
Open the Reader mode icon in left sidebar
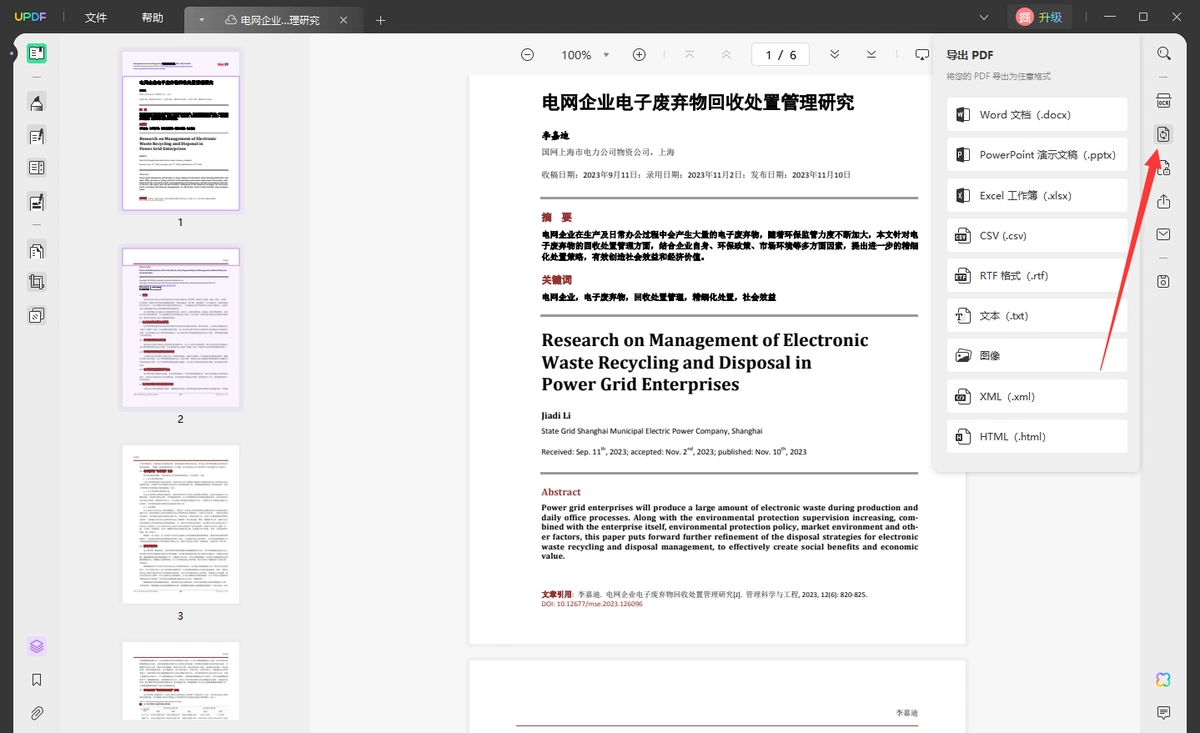(x=36, y=54)
